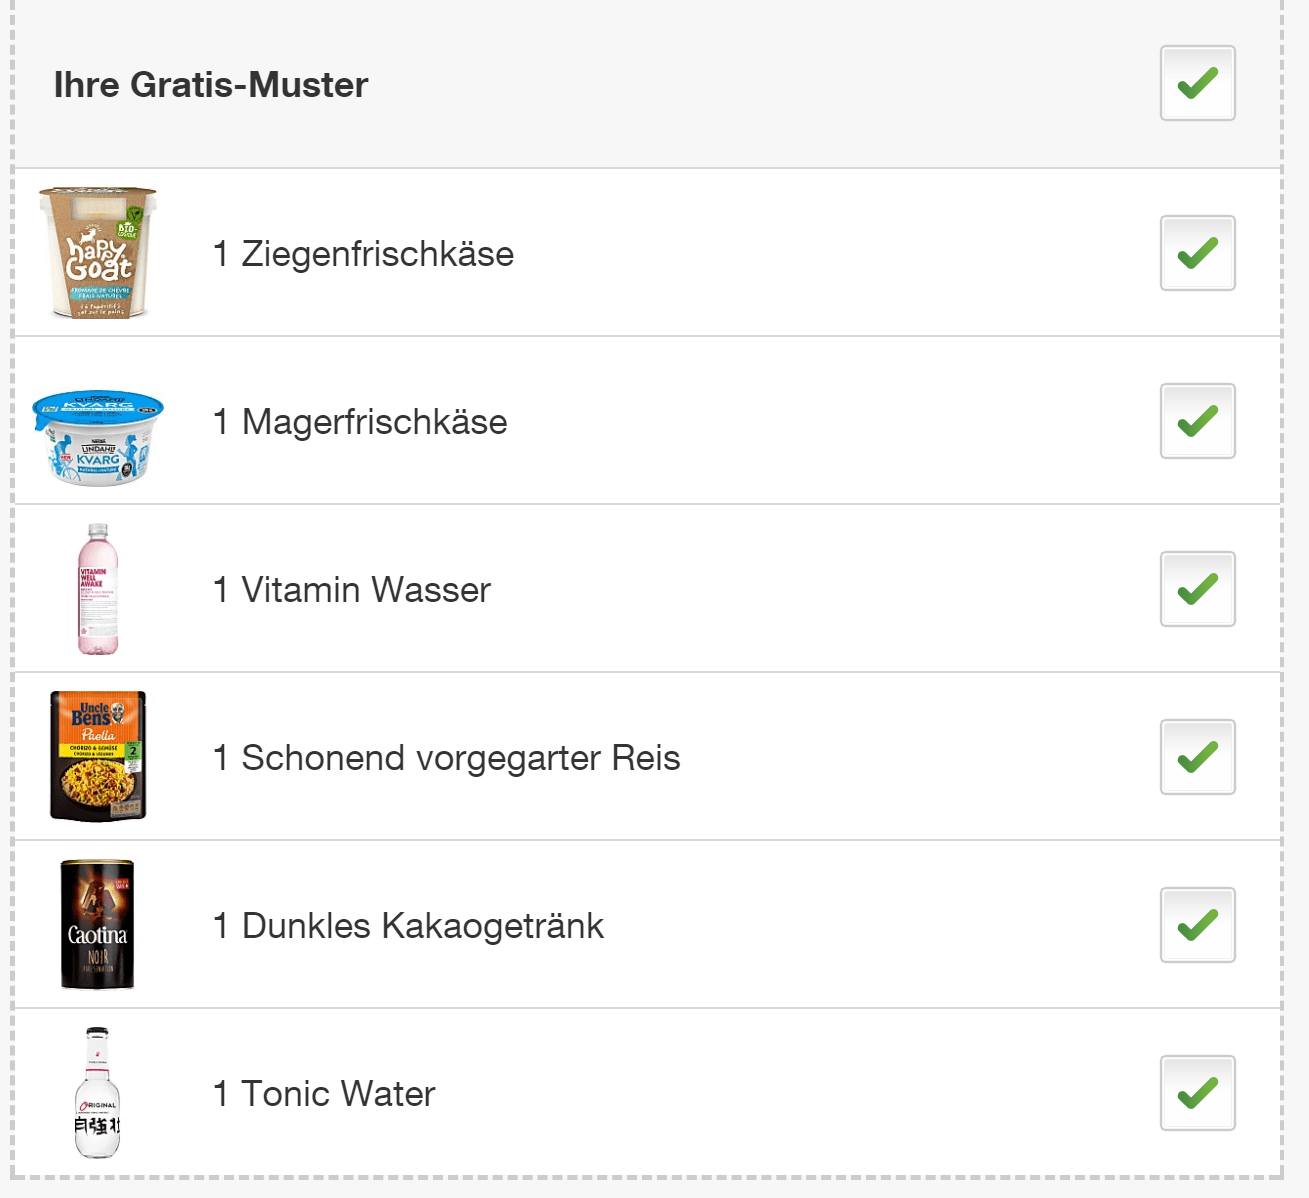Uncheck the Tonic Water checkbox
The image size is (1309, 1198).
point(1197,1093)
